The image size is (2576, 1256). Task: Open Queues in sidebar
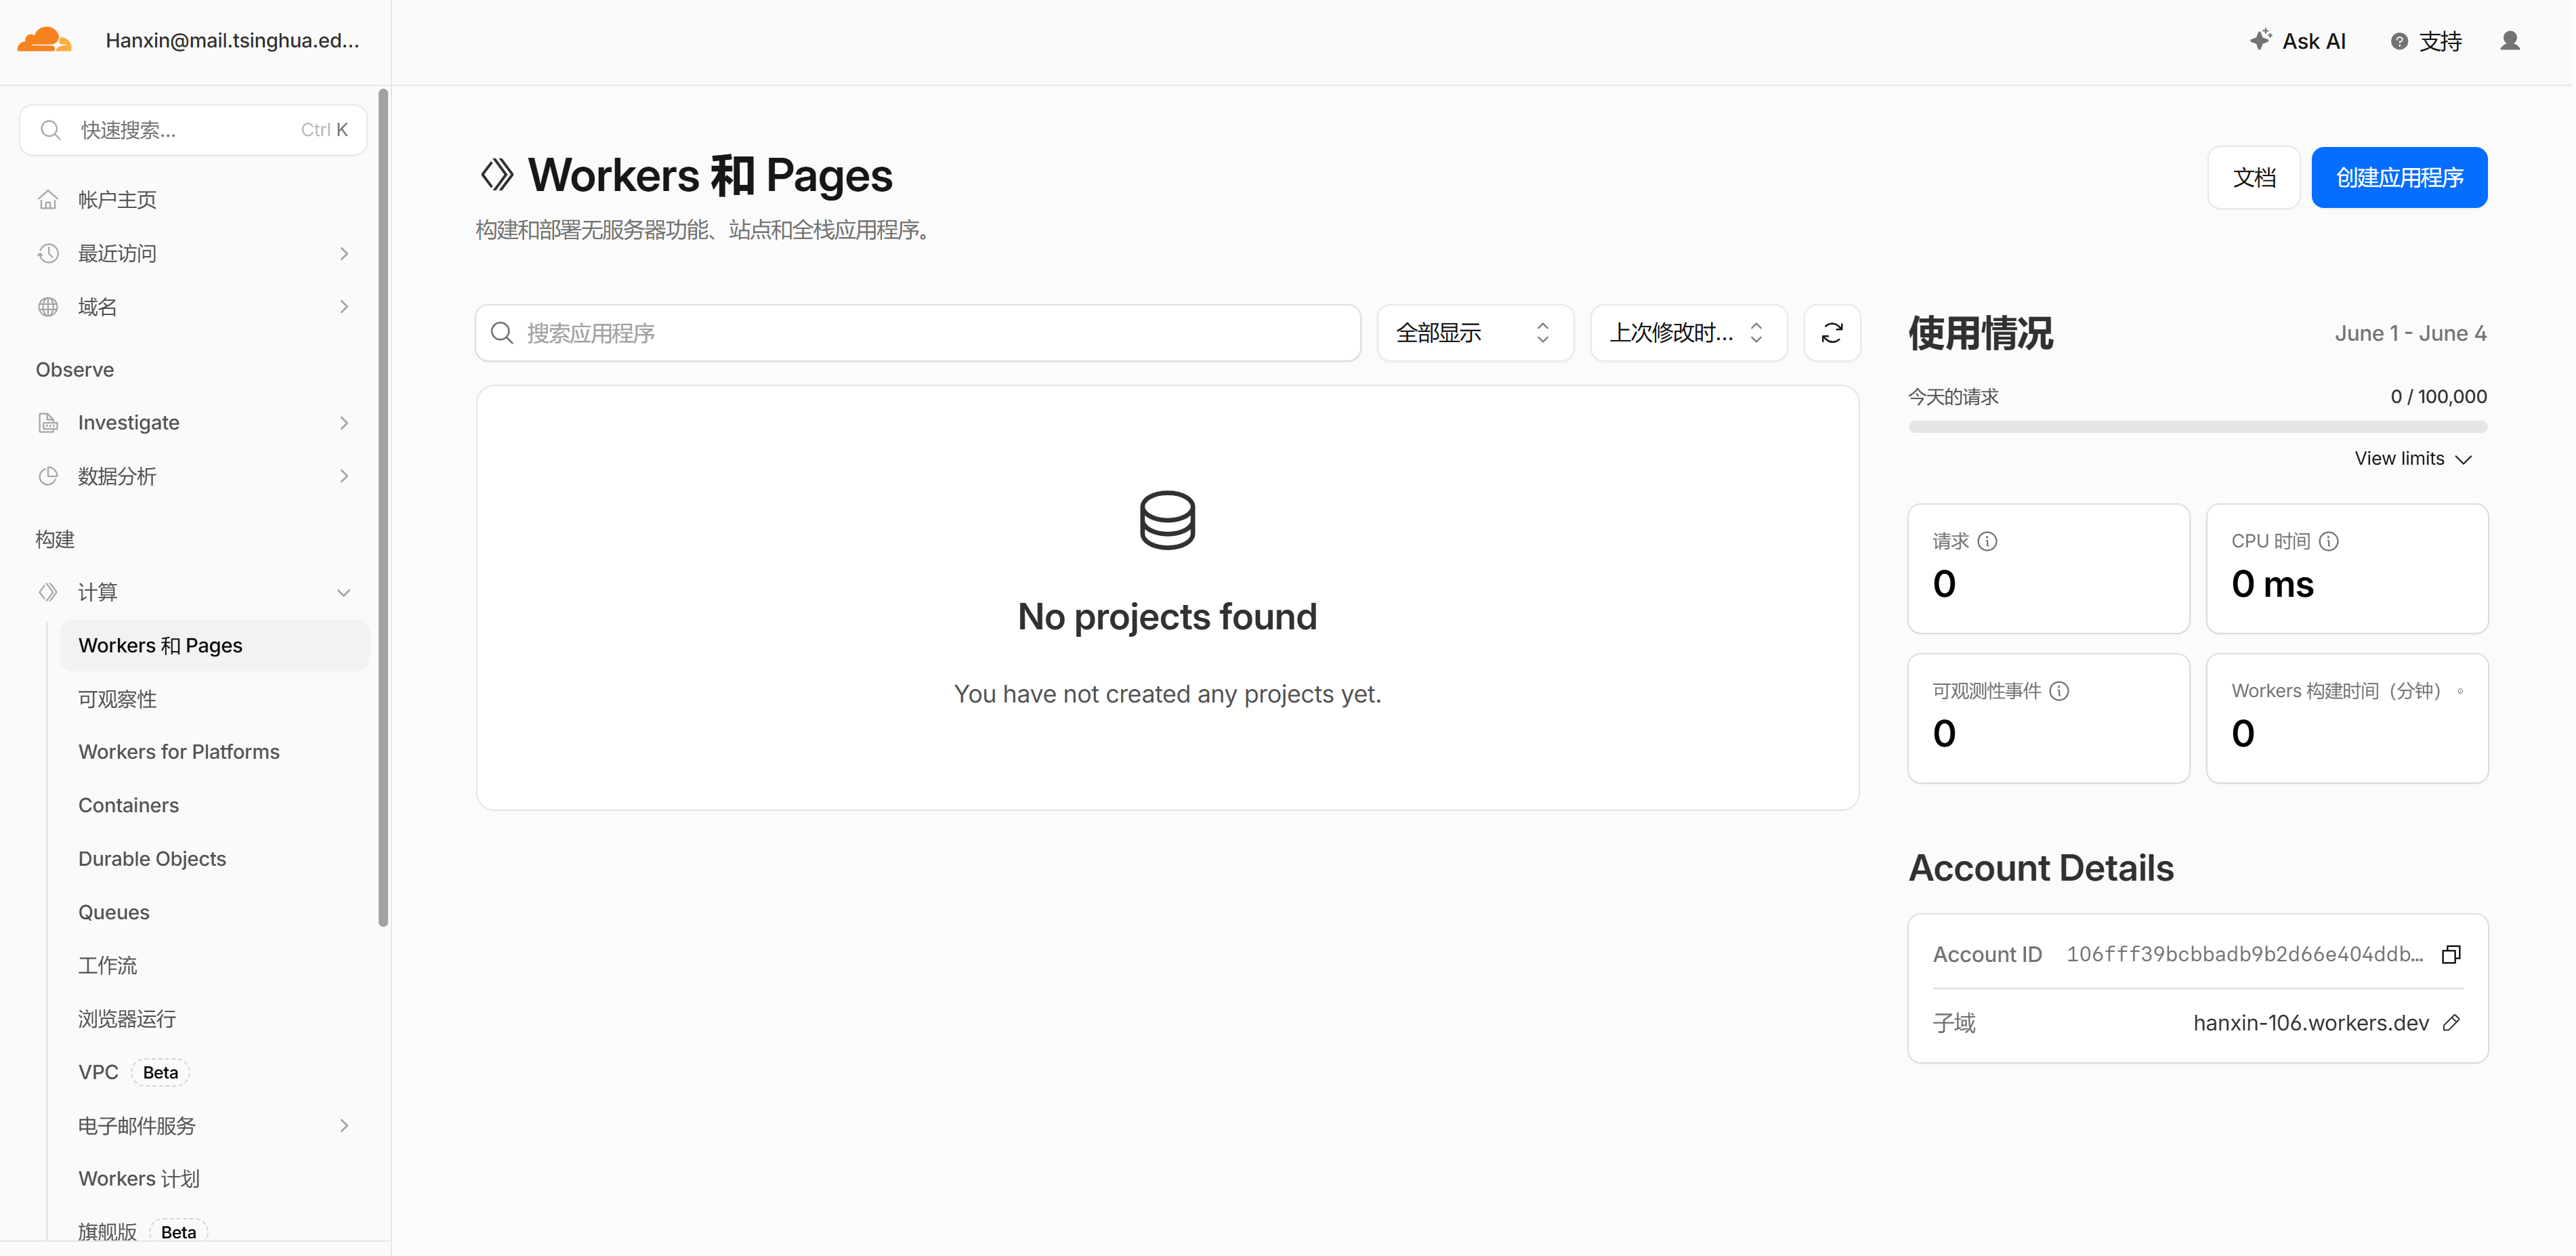114,913
